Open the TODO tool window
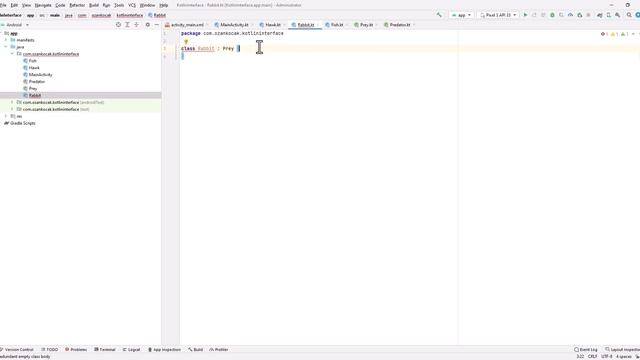This screenshot has width=640, height=360. pyautogui.click(x=50, y=349)
